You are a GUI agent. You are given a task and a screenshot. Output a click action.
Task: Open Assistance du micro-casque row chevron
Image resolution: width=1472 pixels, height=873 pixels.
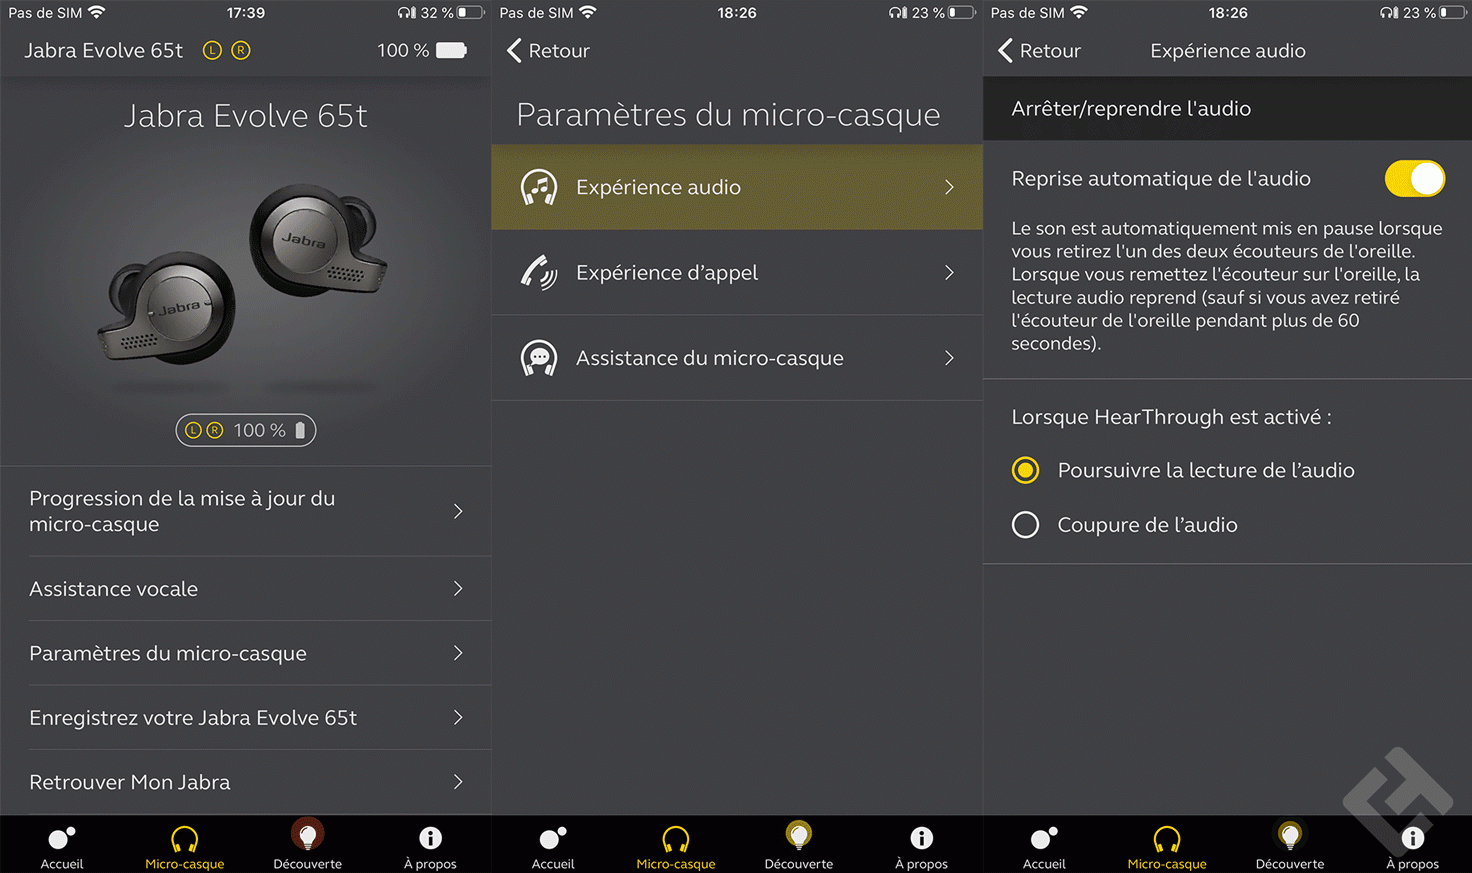tap(949, 358)
